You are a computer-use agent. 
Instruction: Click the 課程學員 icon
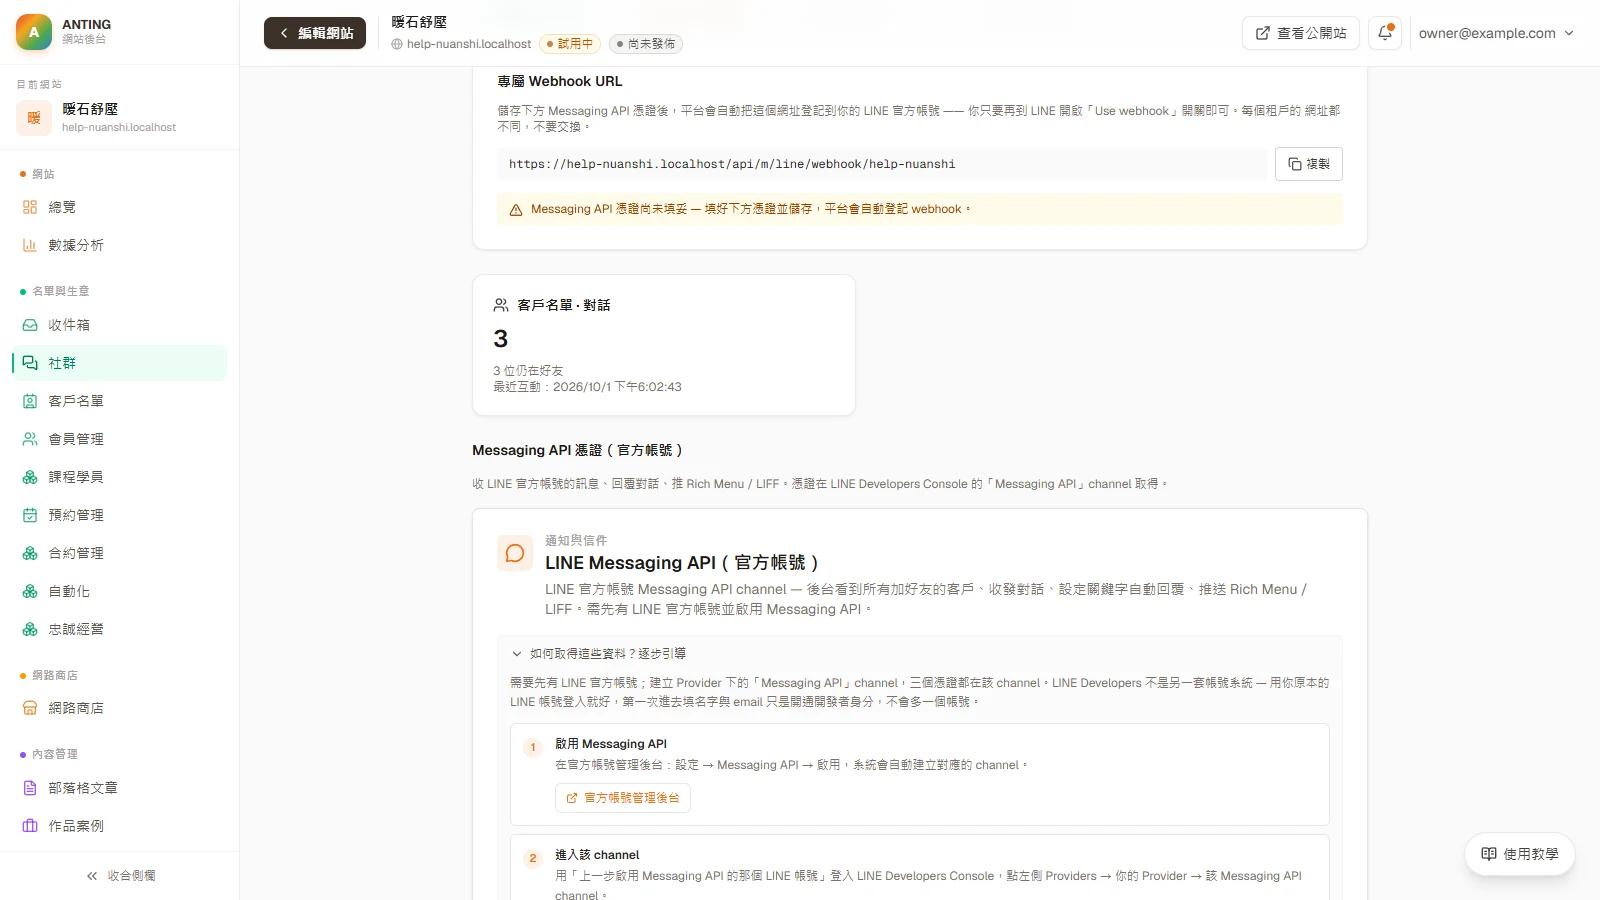30,477
